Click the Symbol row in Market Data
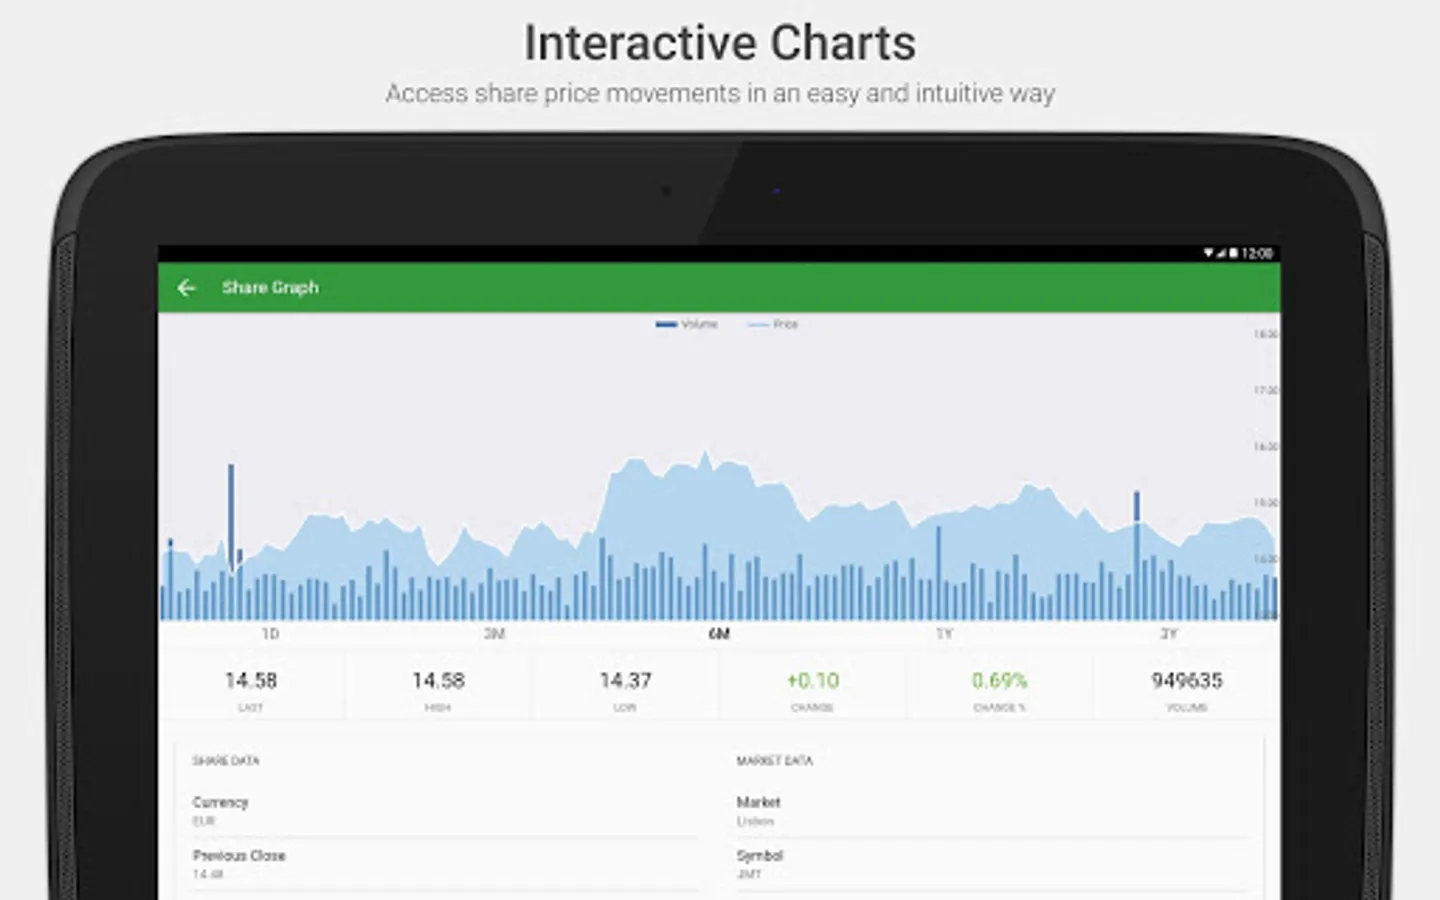This screenshot has height=900, width=1440. coord(992,864)
